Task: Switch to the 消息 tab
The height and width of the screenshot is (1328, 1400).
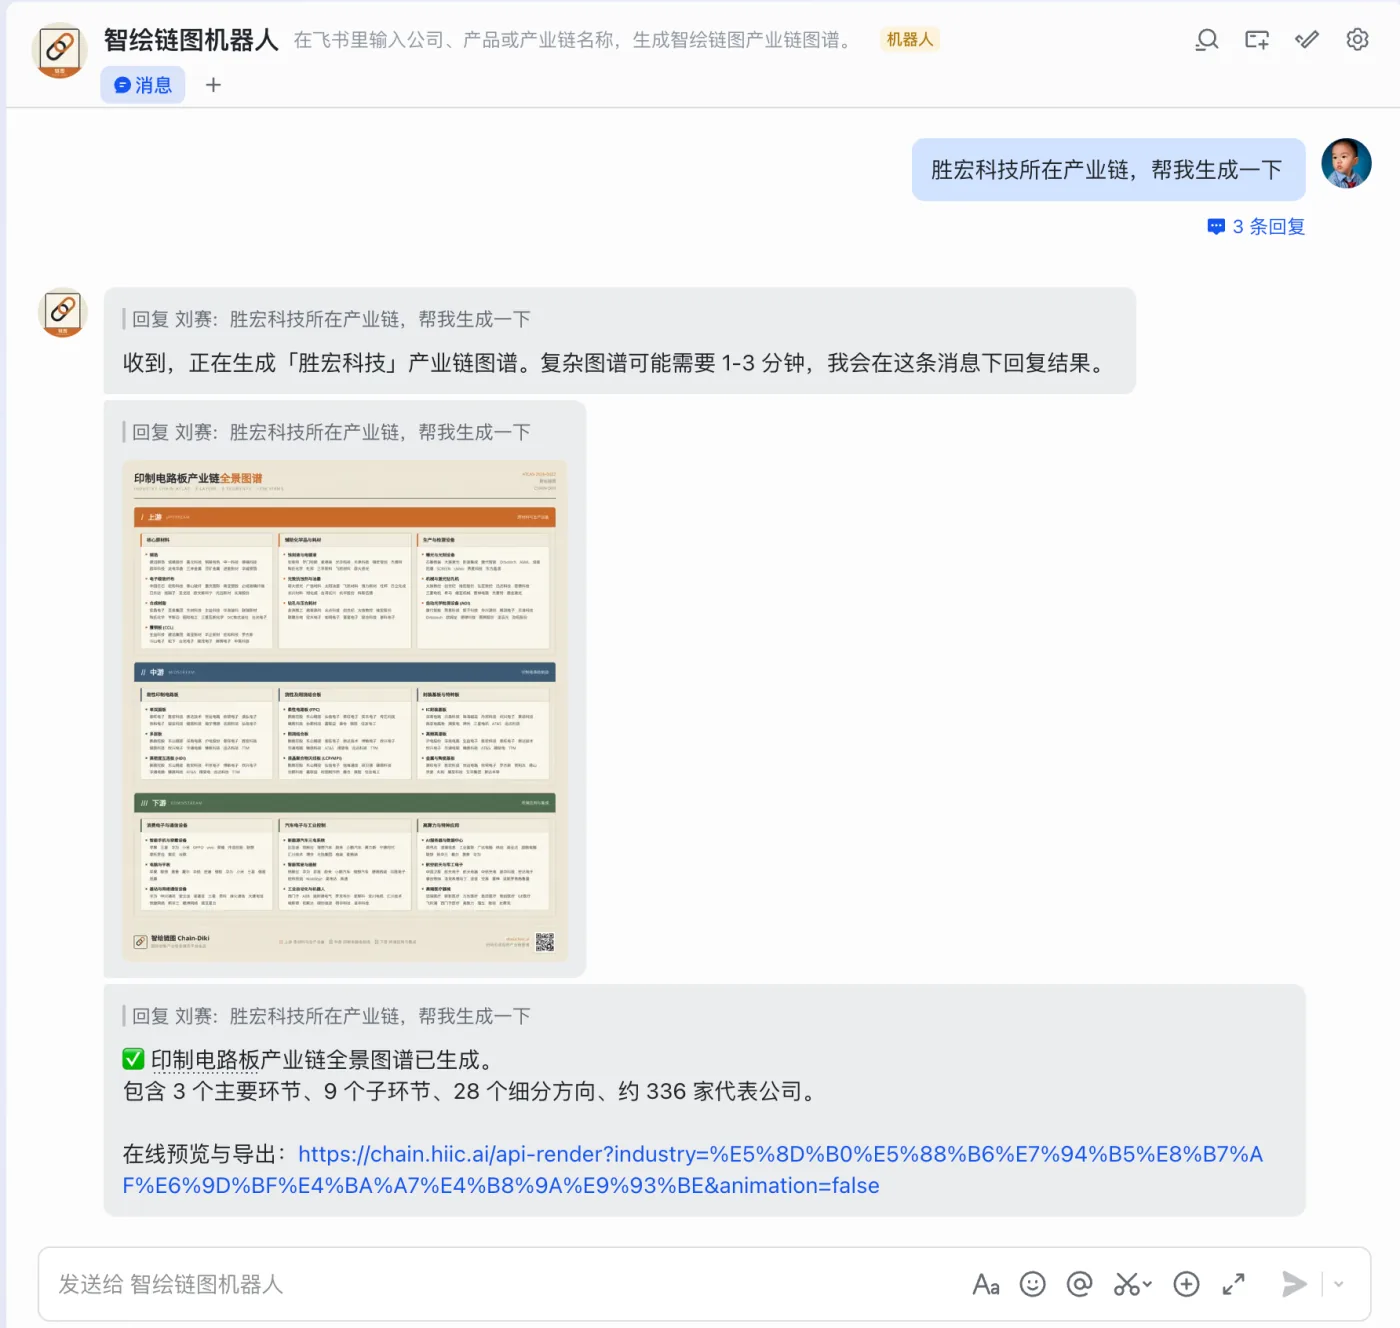Action: click(143, 85)
